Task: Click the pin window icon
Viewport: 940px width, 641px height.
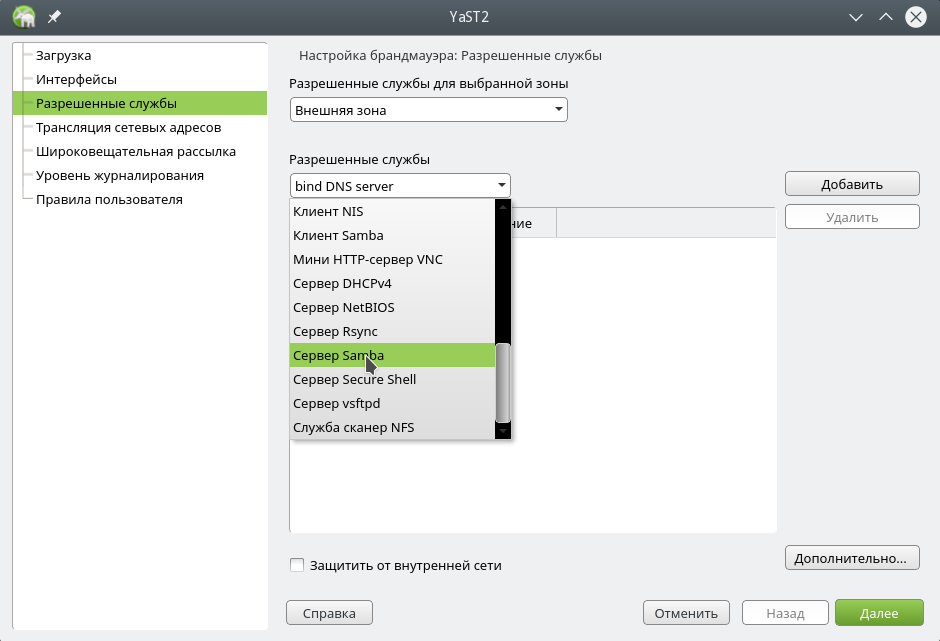Action: click(52, 17)
